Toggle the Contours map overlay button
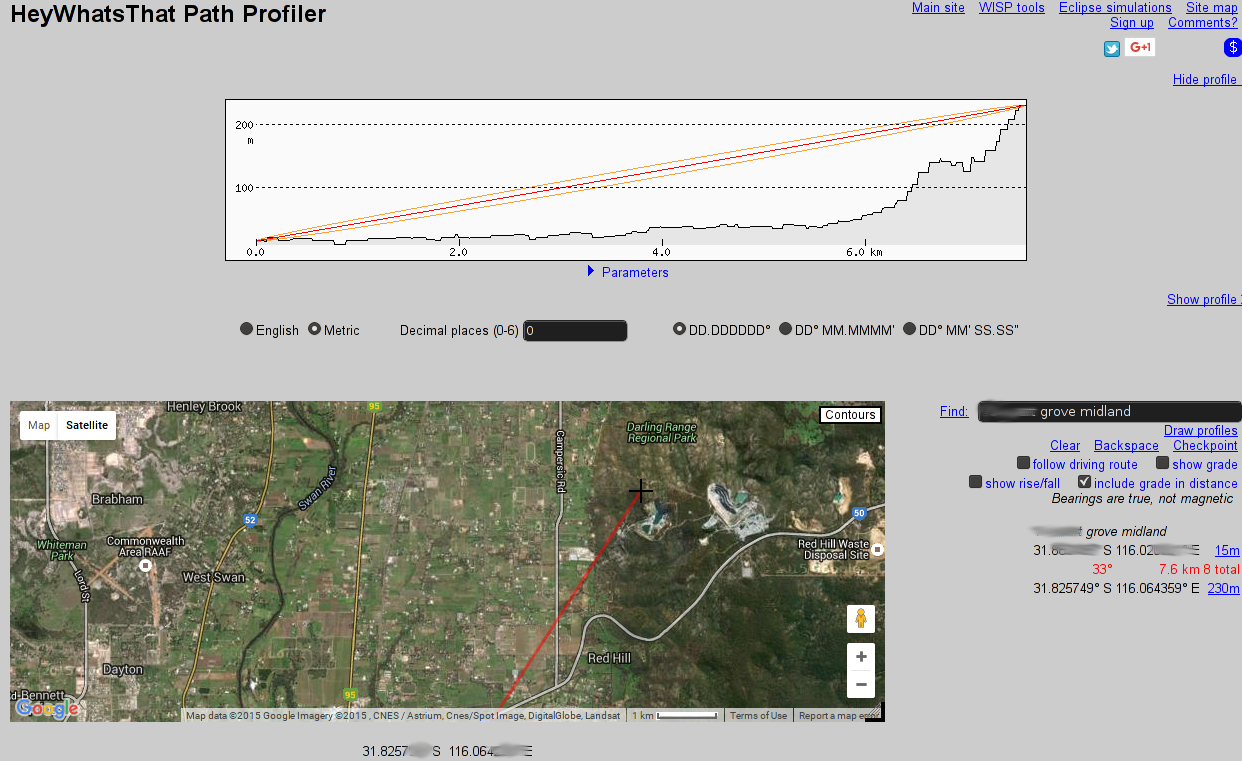This screenshot has width=1242, height=761. click(x=850, y=415)
